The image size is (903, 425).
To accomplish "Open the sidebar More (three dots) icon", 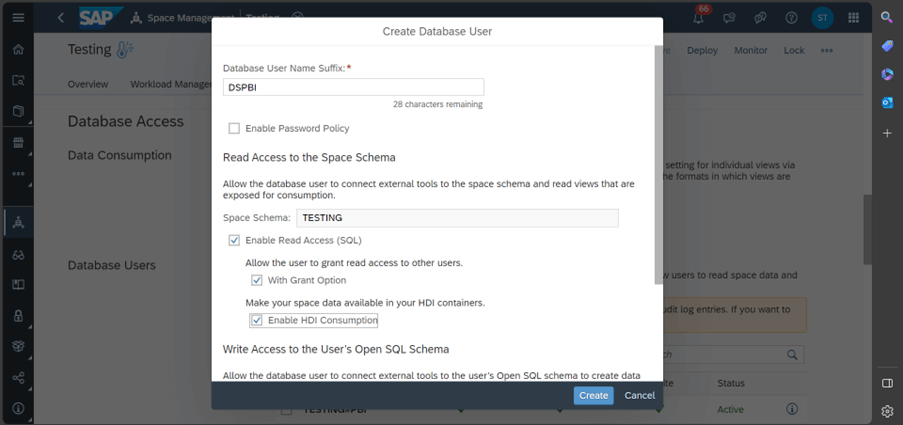I will tap(18, 173).
